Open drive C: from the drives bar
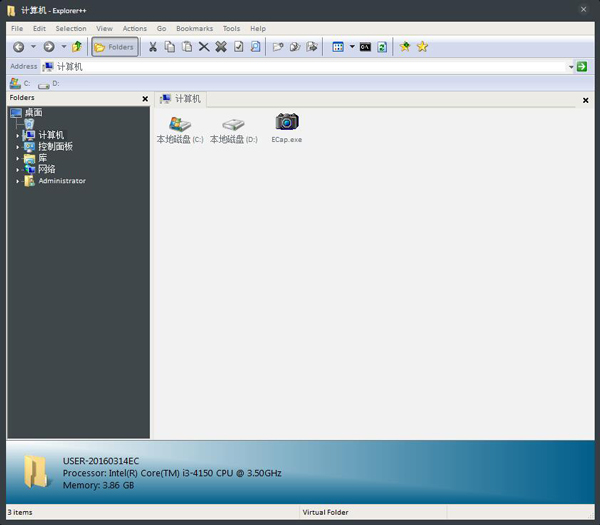The width and height of the screenshot is (600, 525). [20, 83]
